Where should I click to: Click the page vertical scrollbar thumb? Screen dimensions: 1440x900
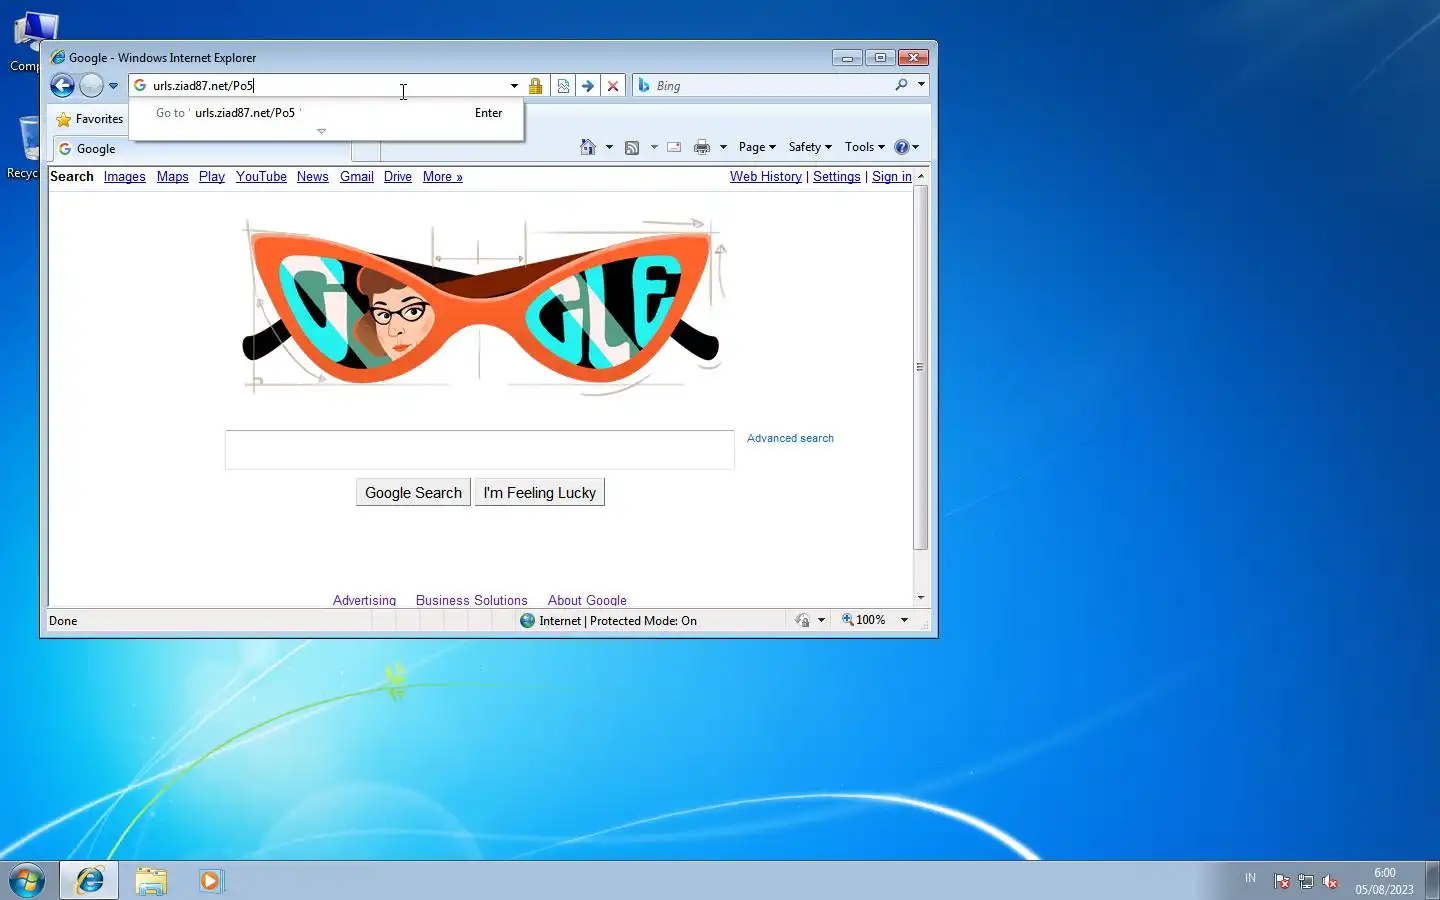coord(921,367)
